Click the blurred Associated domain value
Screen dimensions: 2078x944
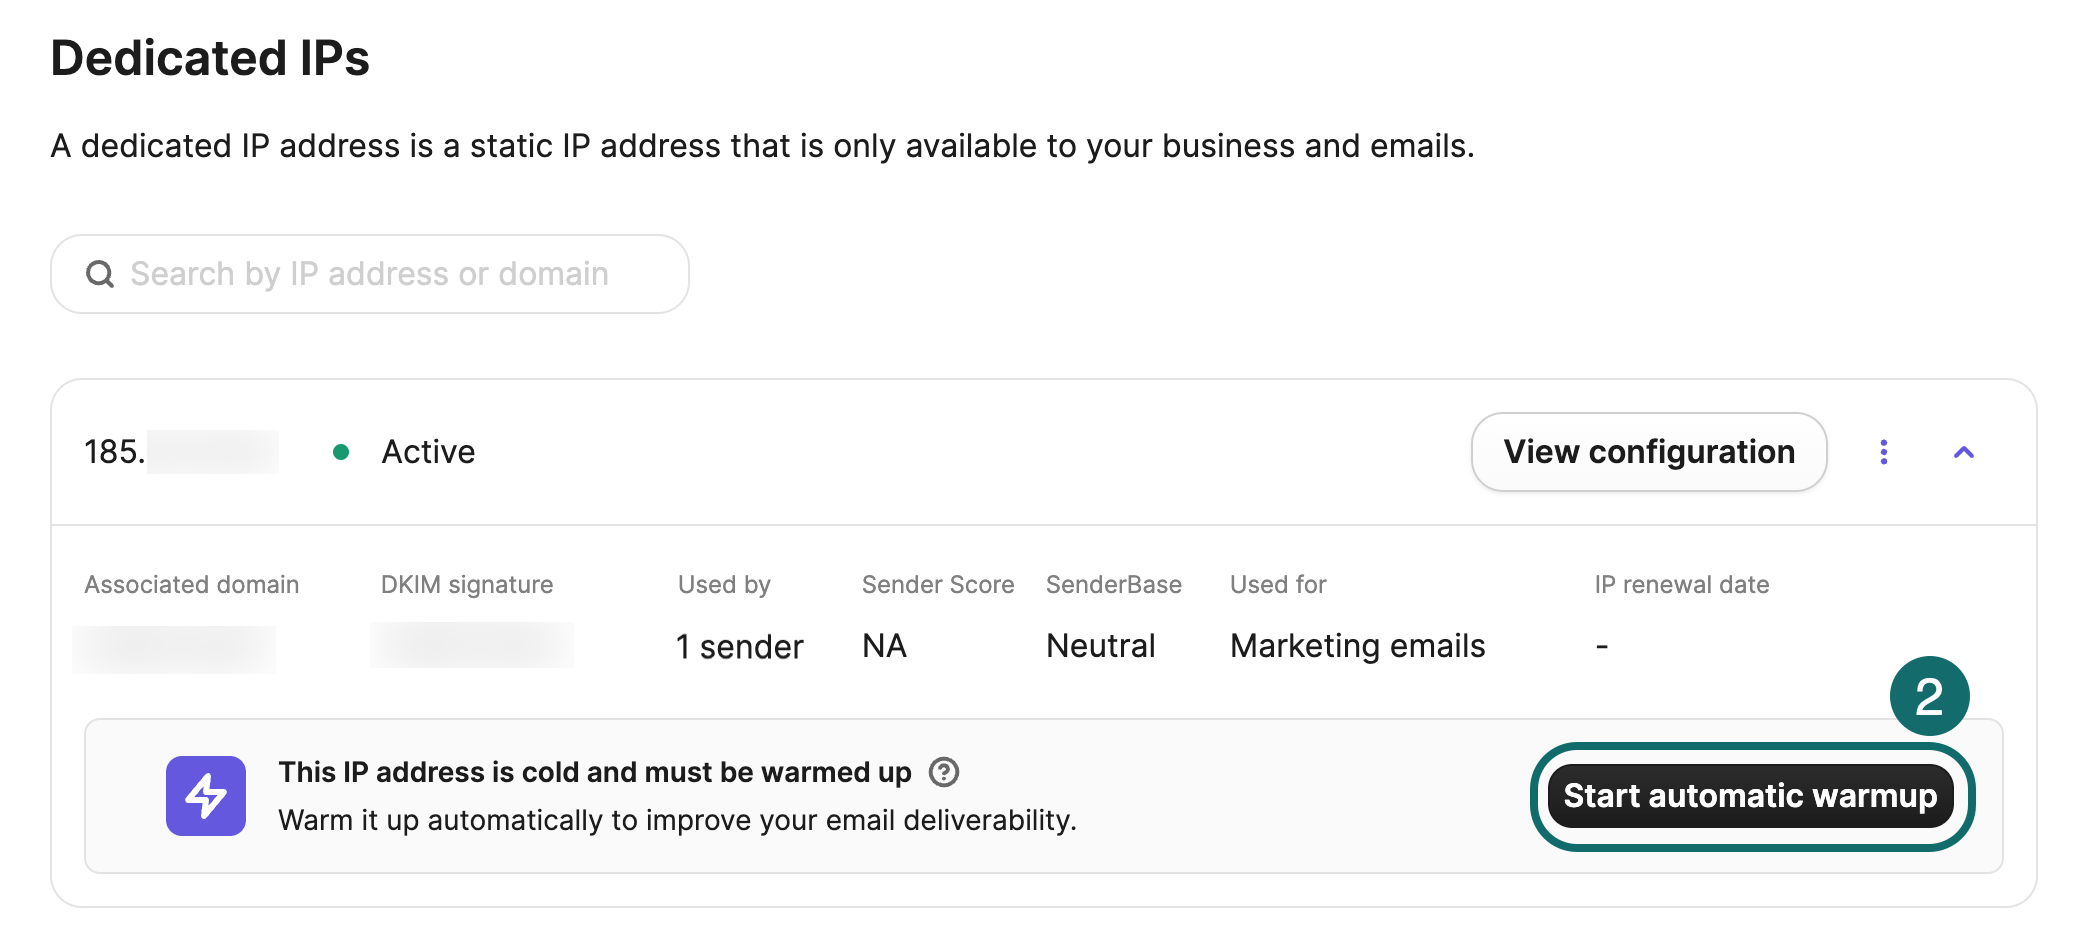tap(174, 648)
